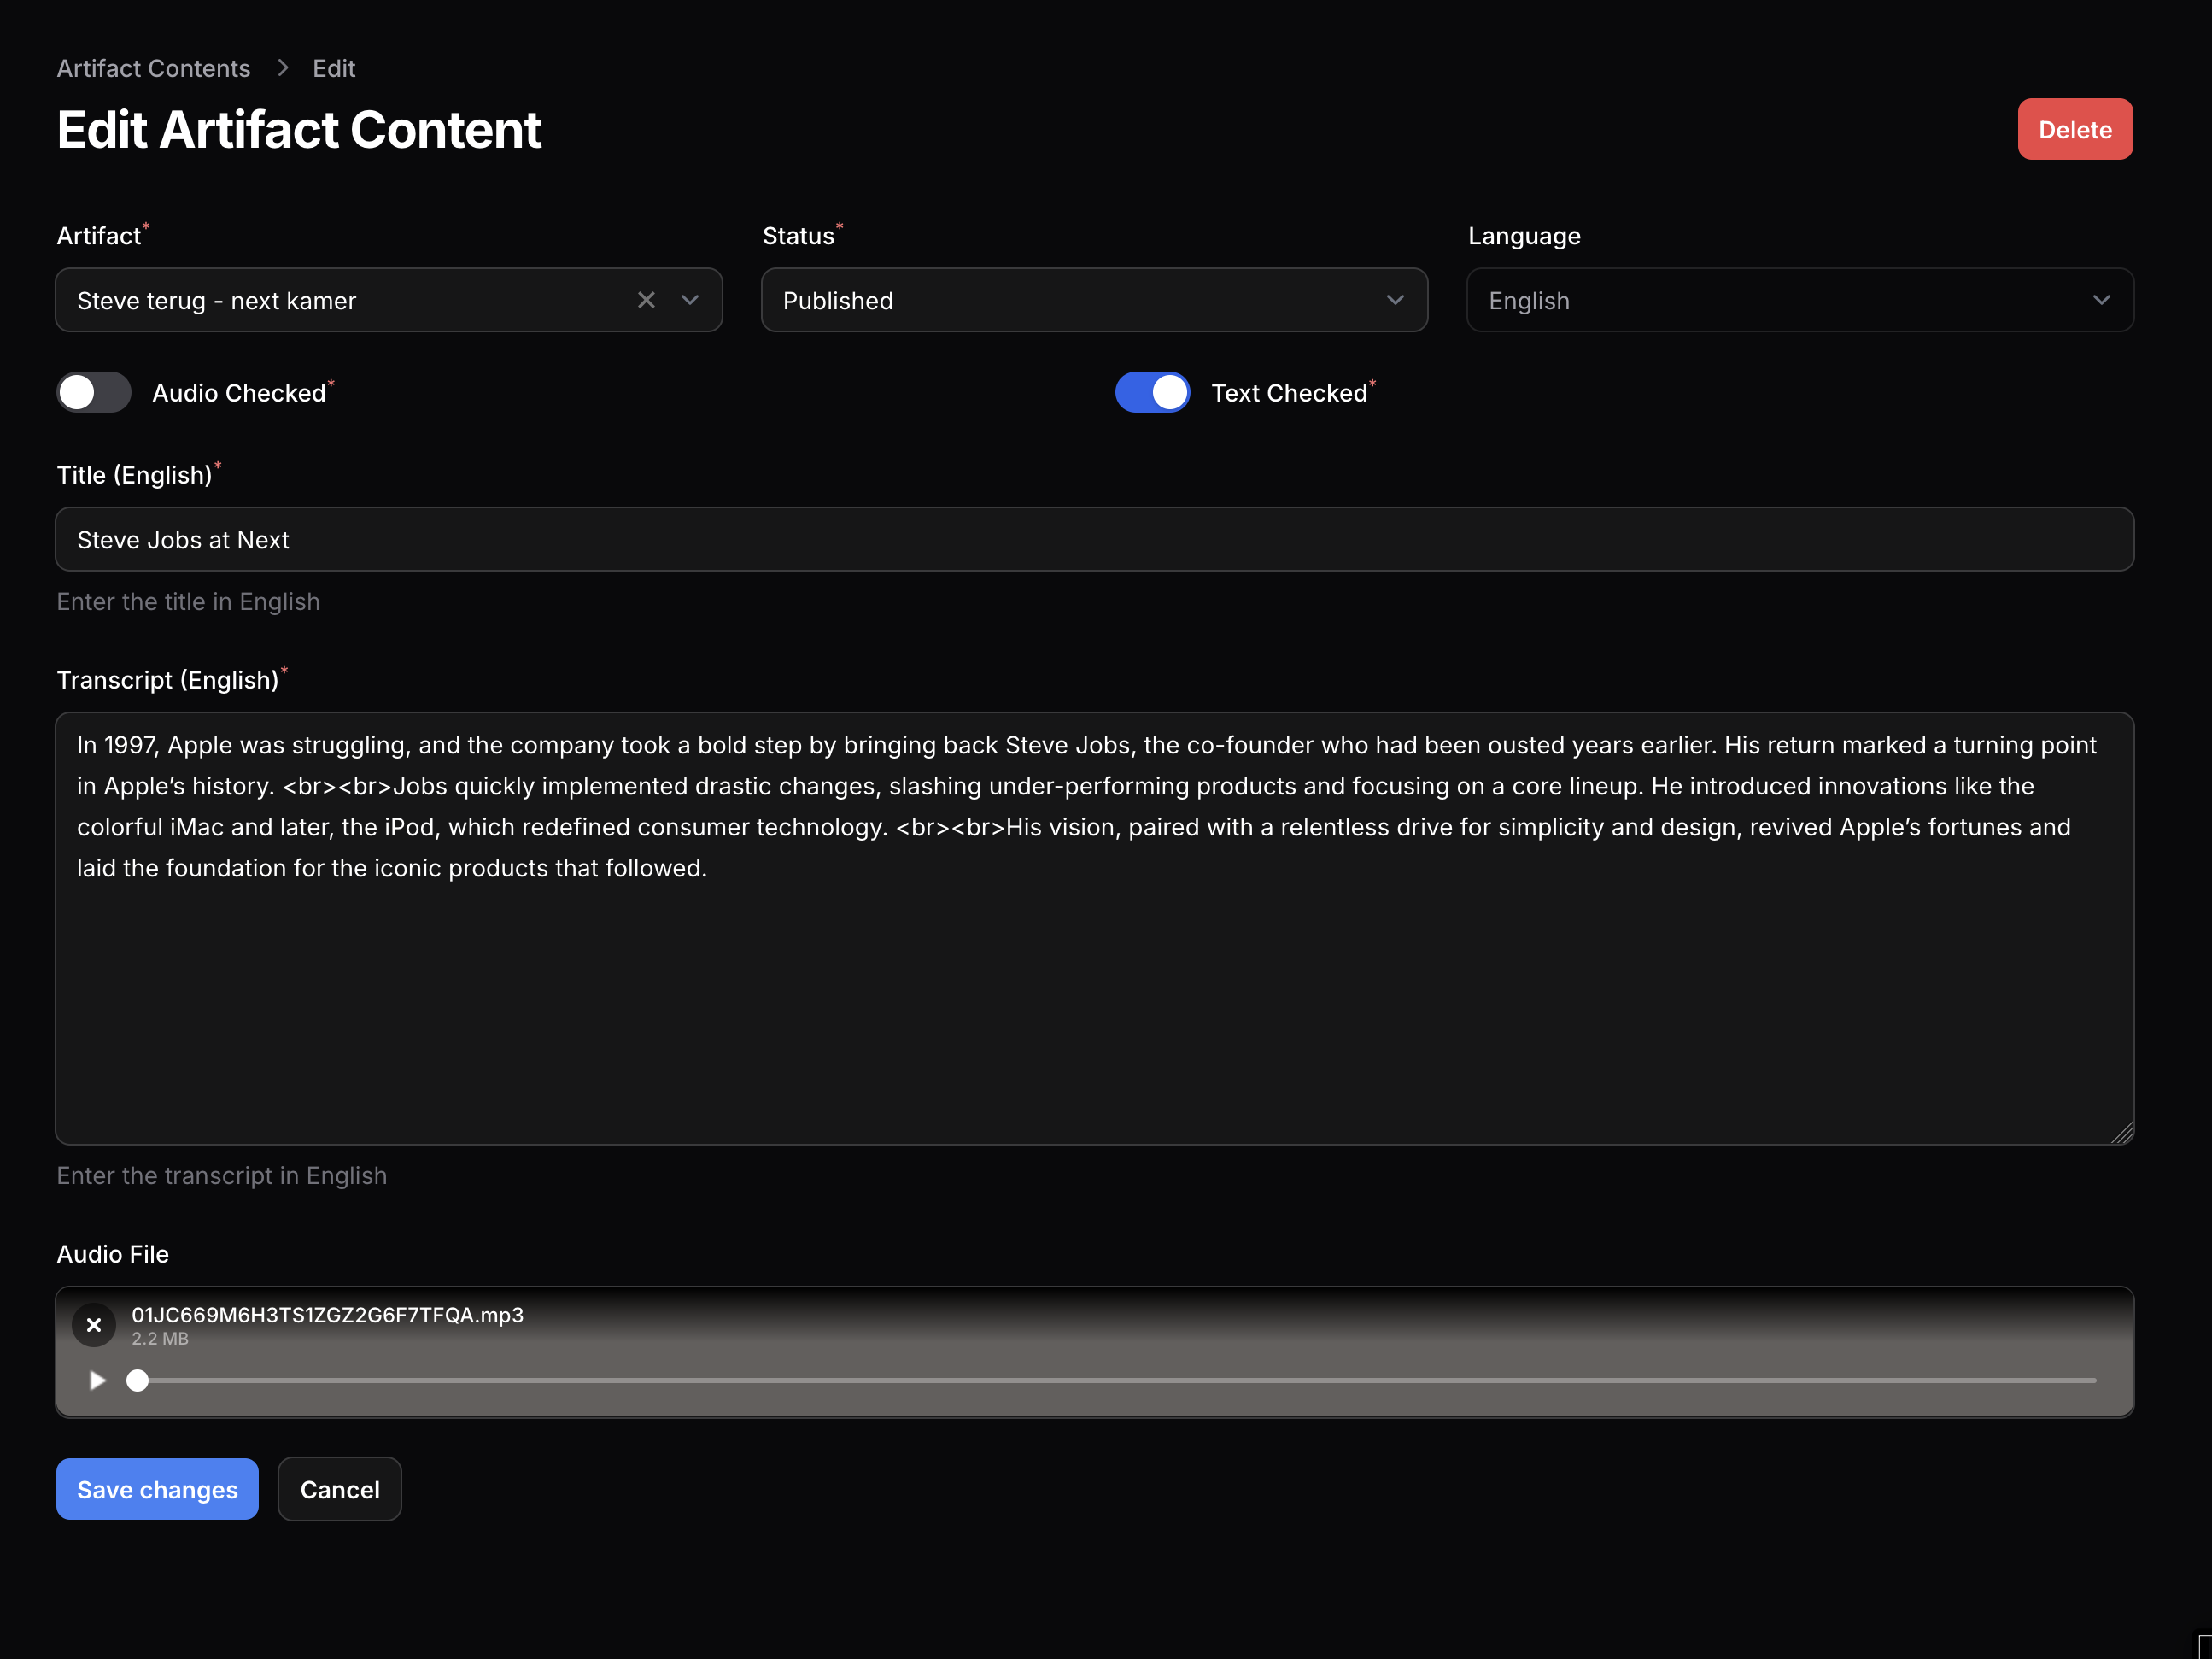Click the breadcrumb chevron separator icon
This screenshot has height=1659, width=2212.
pyautogui.click(x=283, y=68)
